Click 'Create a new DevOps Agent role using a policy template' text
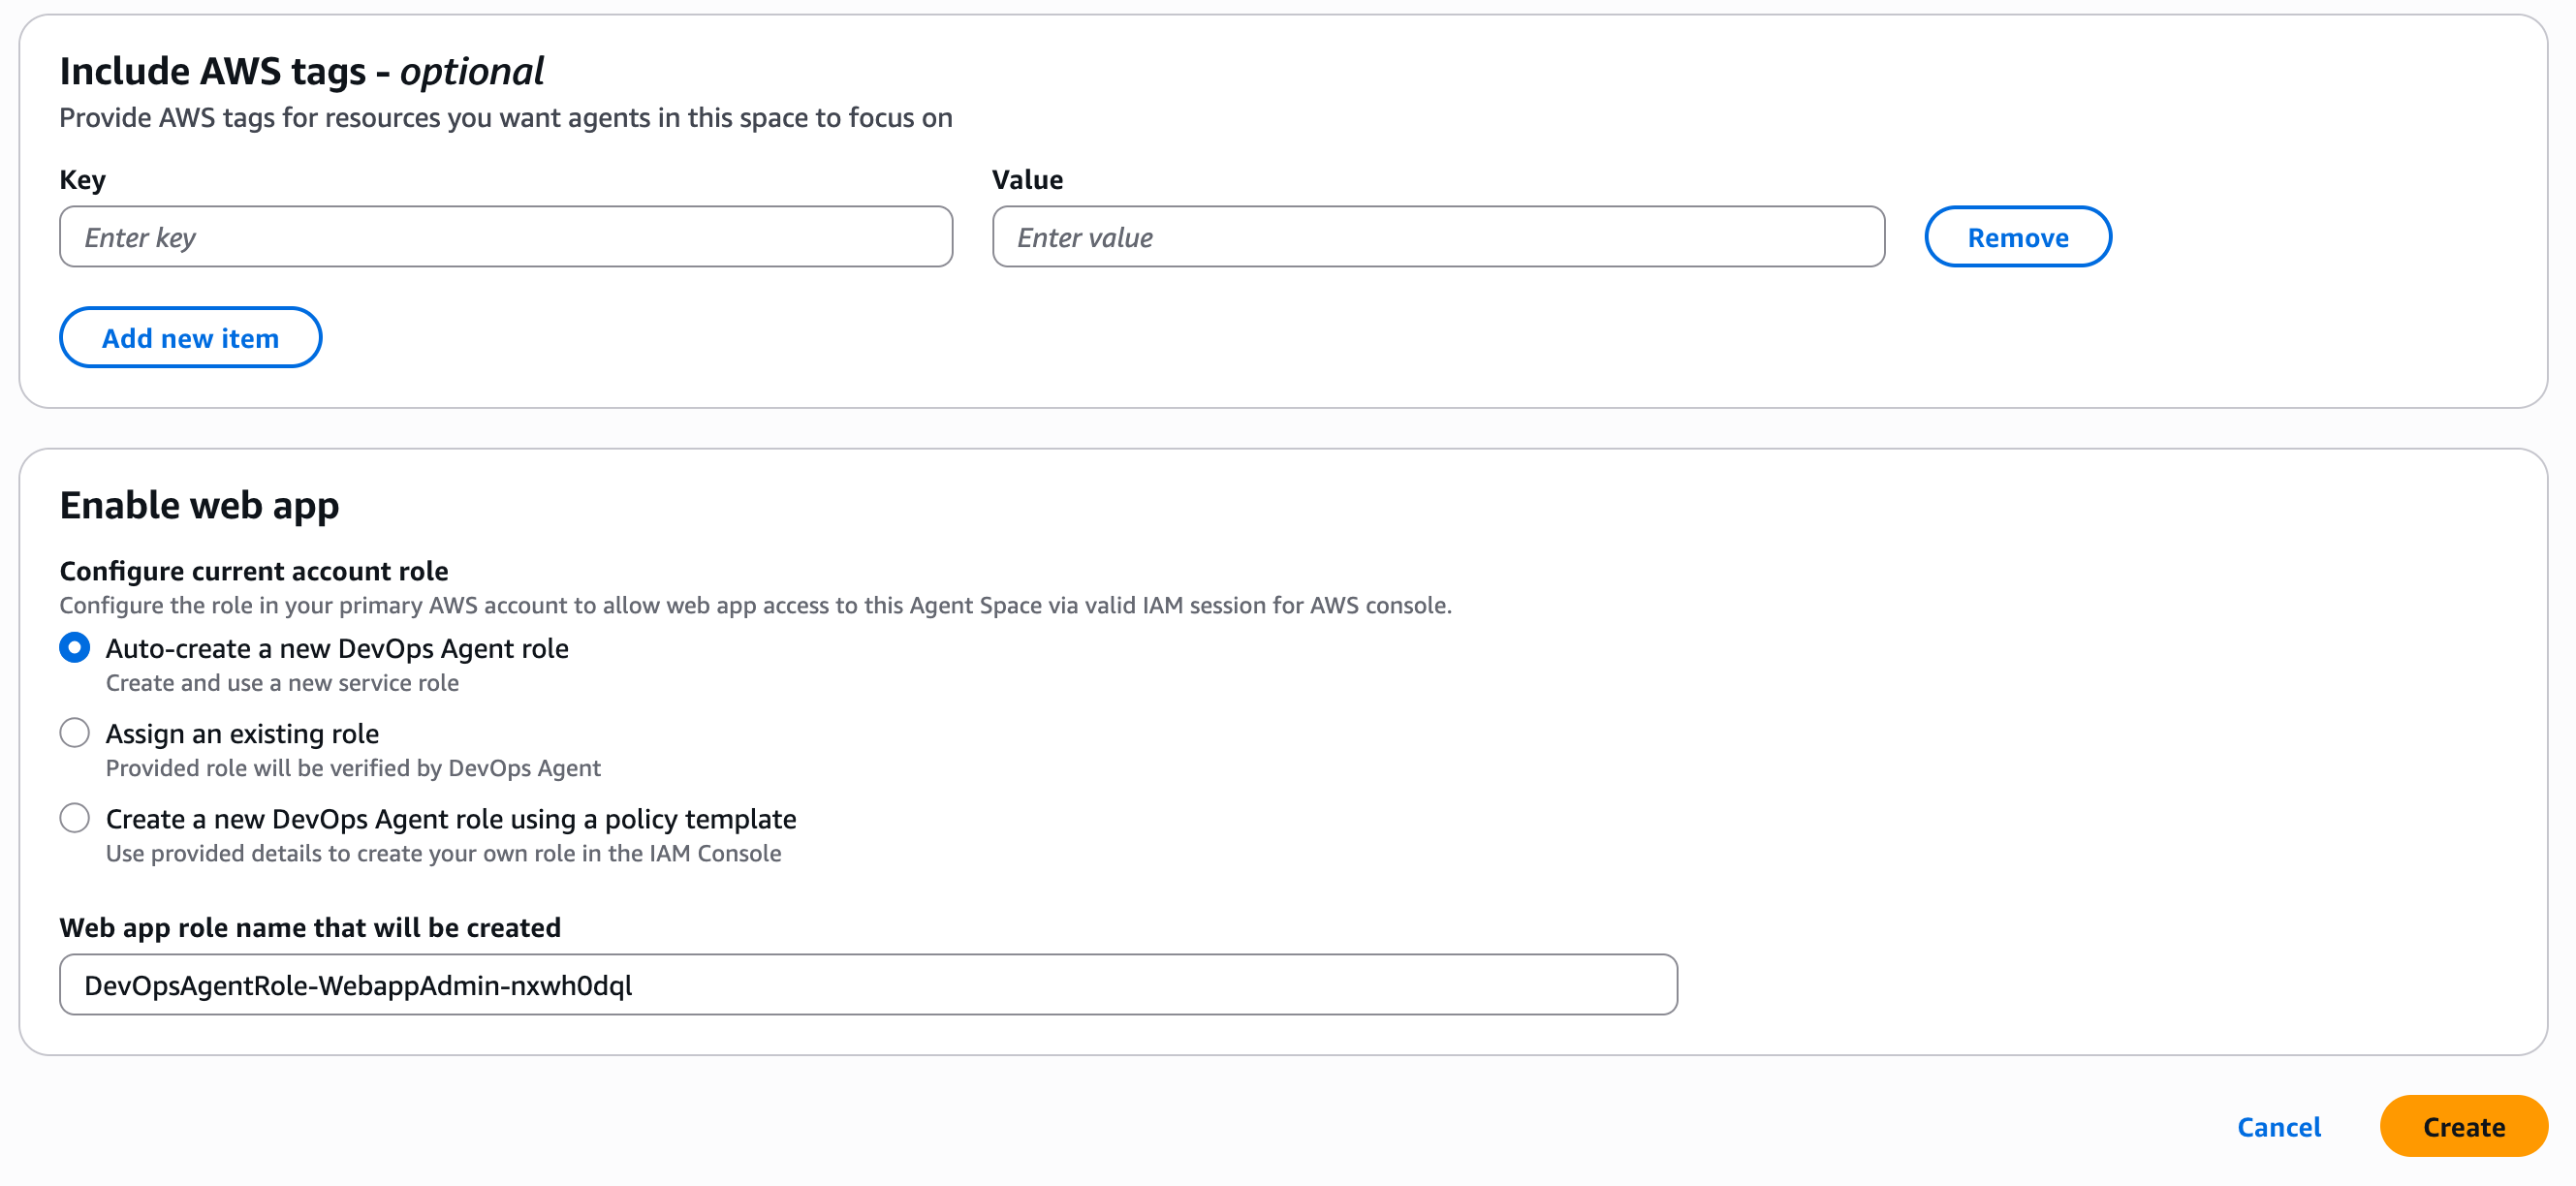The height and width of the screenshot is (1186, 2576). 450,818
